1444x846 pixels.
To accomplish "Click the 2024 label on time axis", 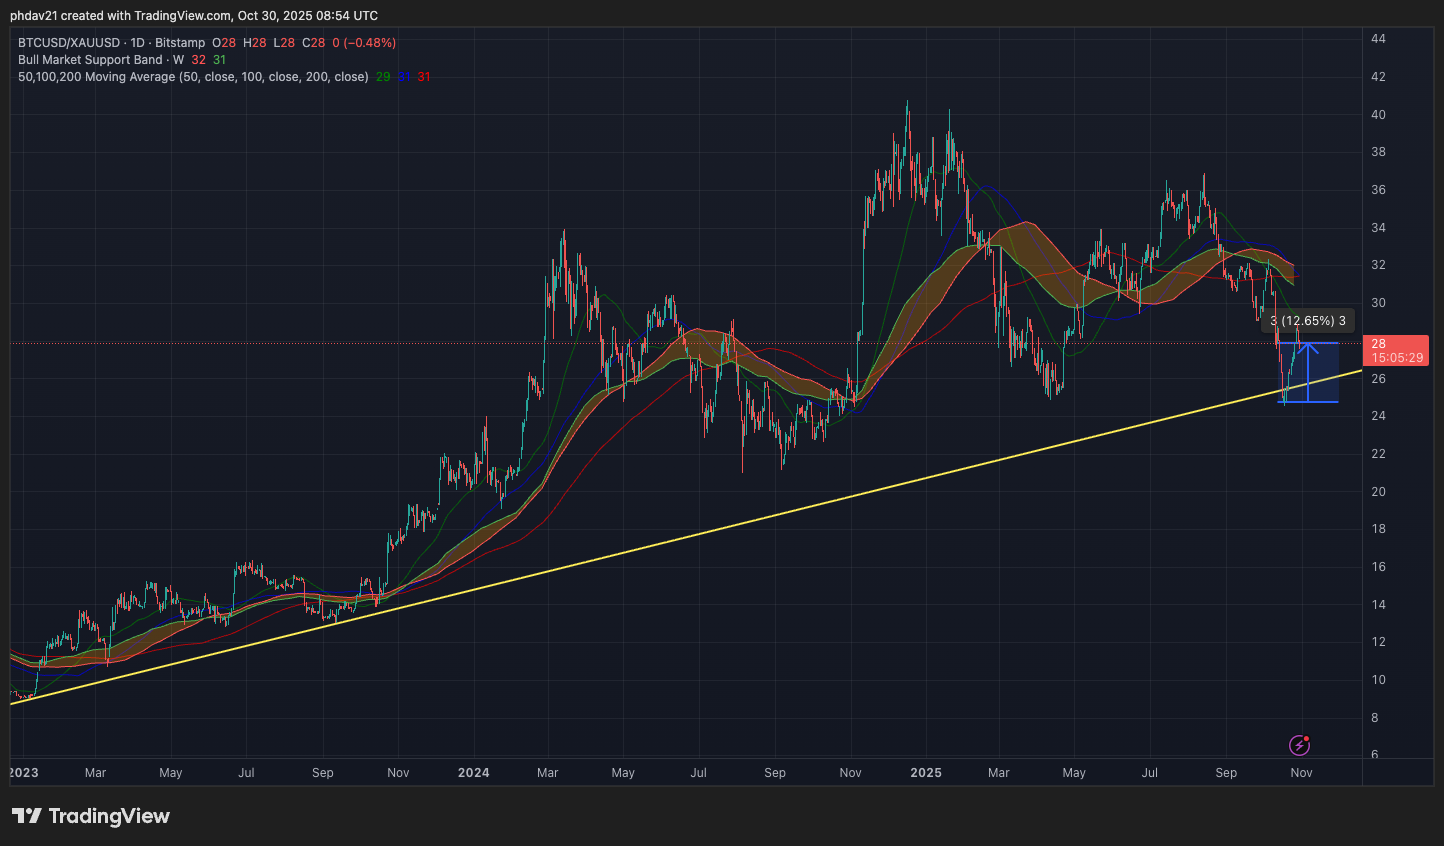I will click(473, 773).
